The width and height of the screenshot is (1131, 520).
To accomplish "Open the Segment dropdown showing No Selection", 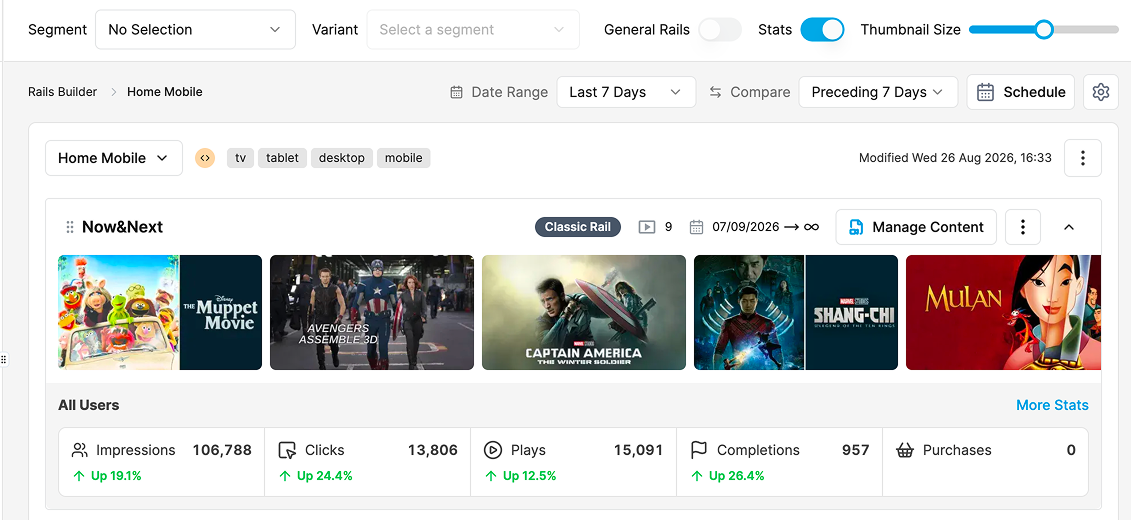I will [195, 30].
